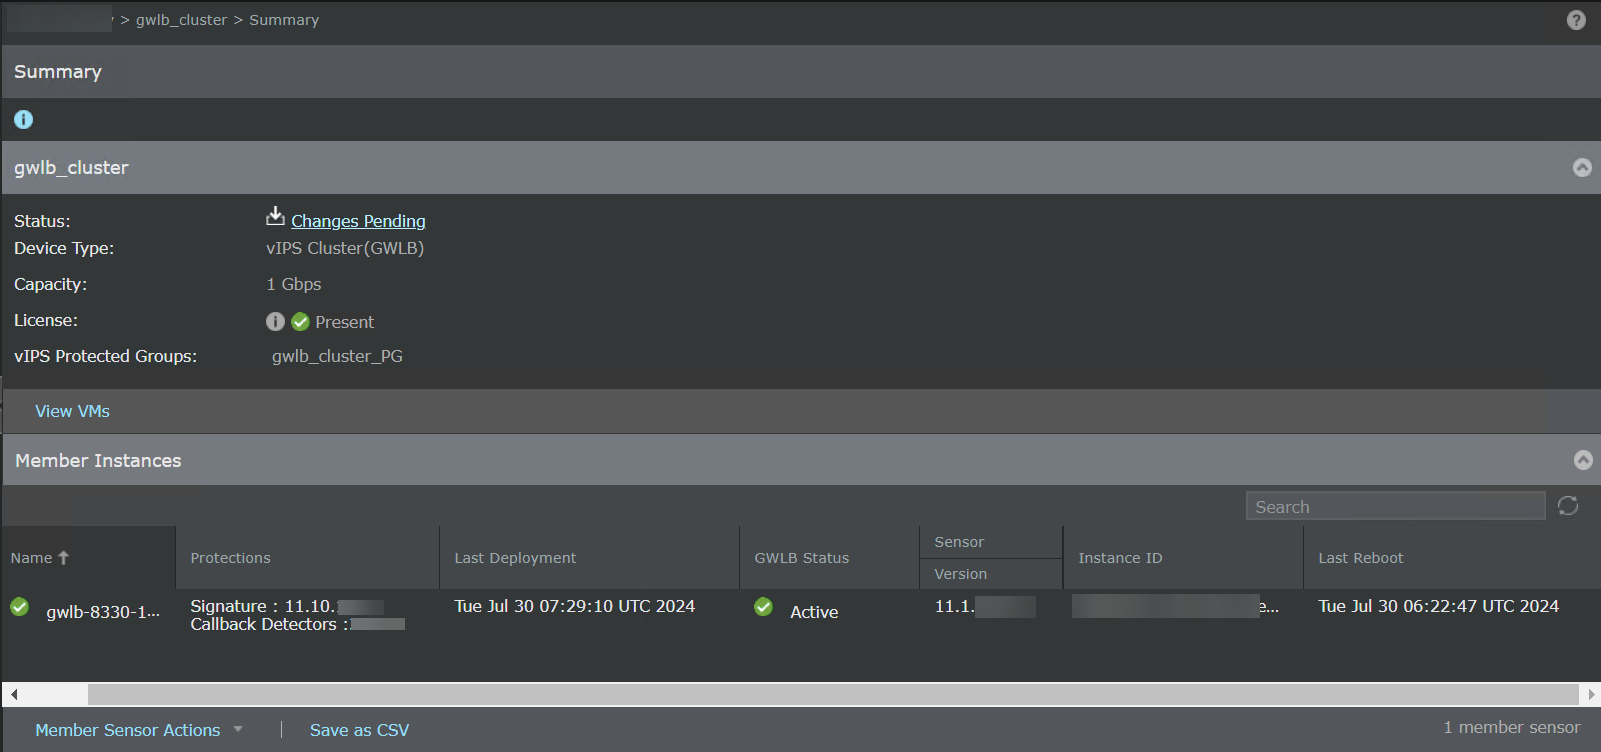The height and width of the screenshot is (752, 1601).
Task: Click the horizontal scrollbar right arrow
Action: click(1590, 694)
